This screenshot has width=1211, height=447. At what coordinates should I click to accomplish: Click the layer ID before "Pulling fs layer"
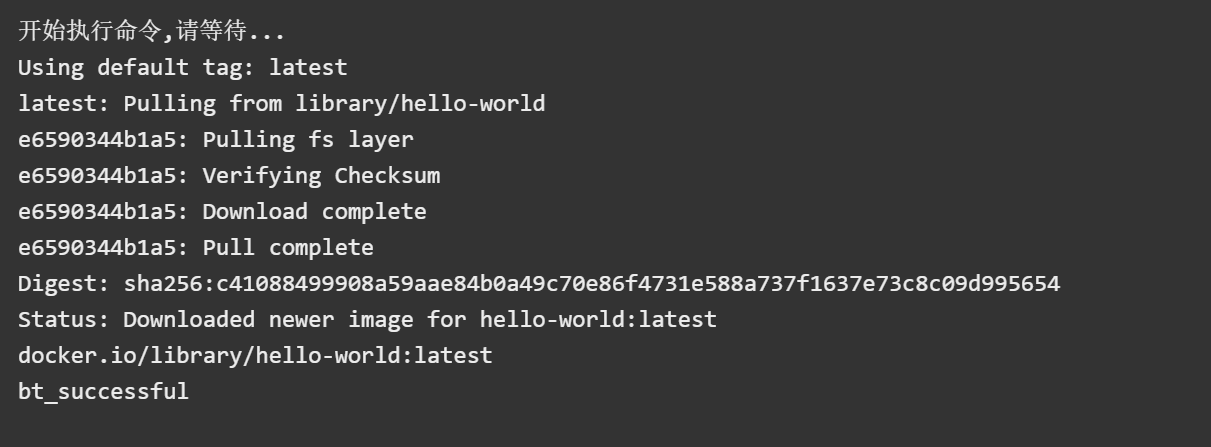tap(97, 140)
